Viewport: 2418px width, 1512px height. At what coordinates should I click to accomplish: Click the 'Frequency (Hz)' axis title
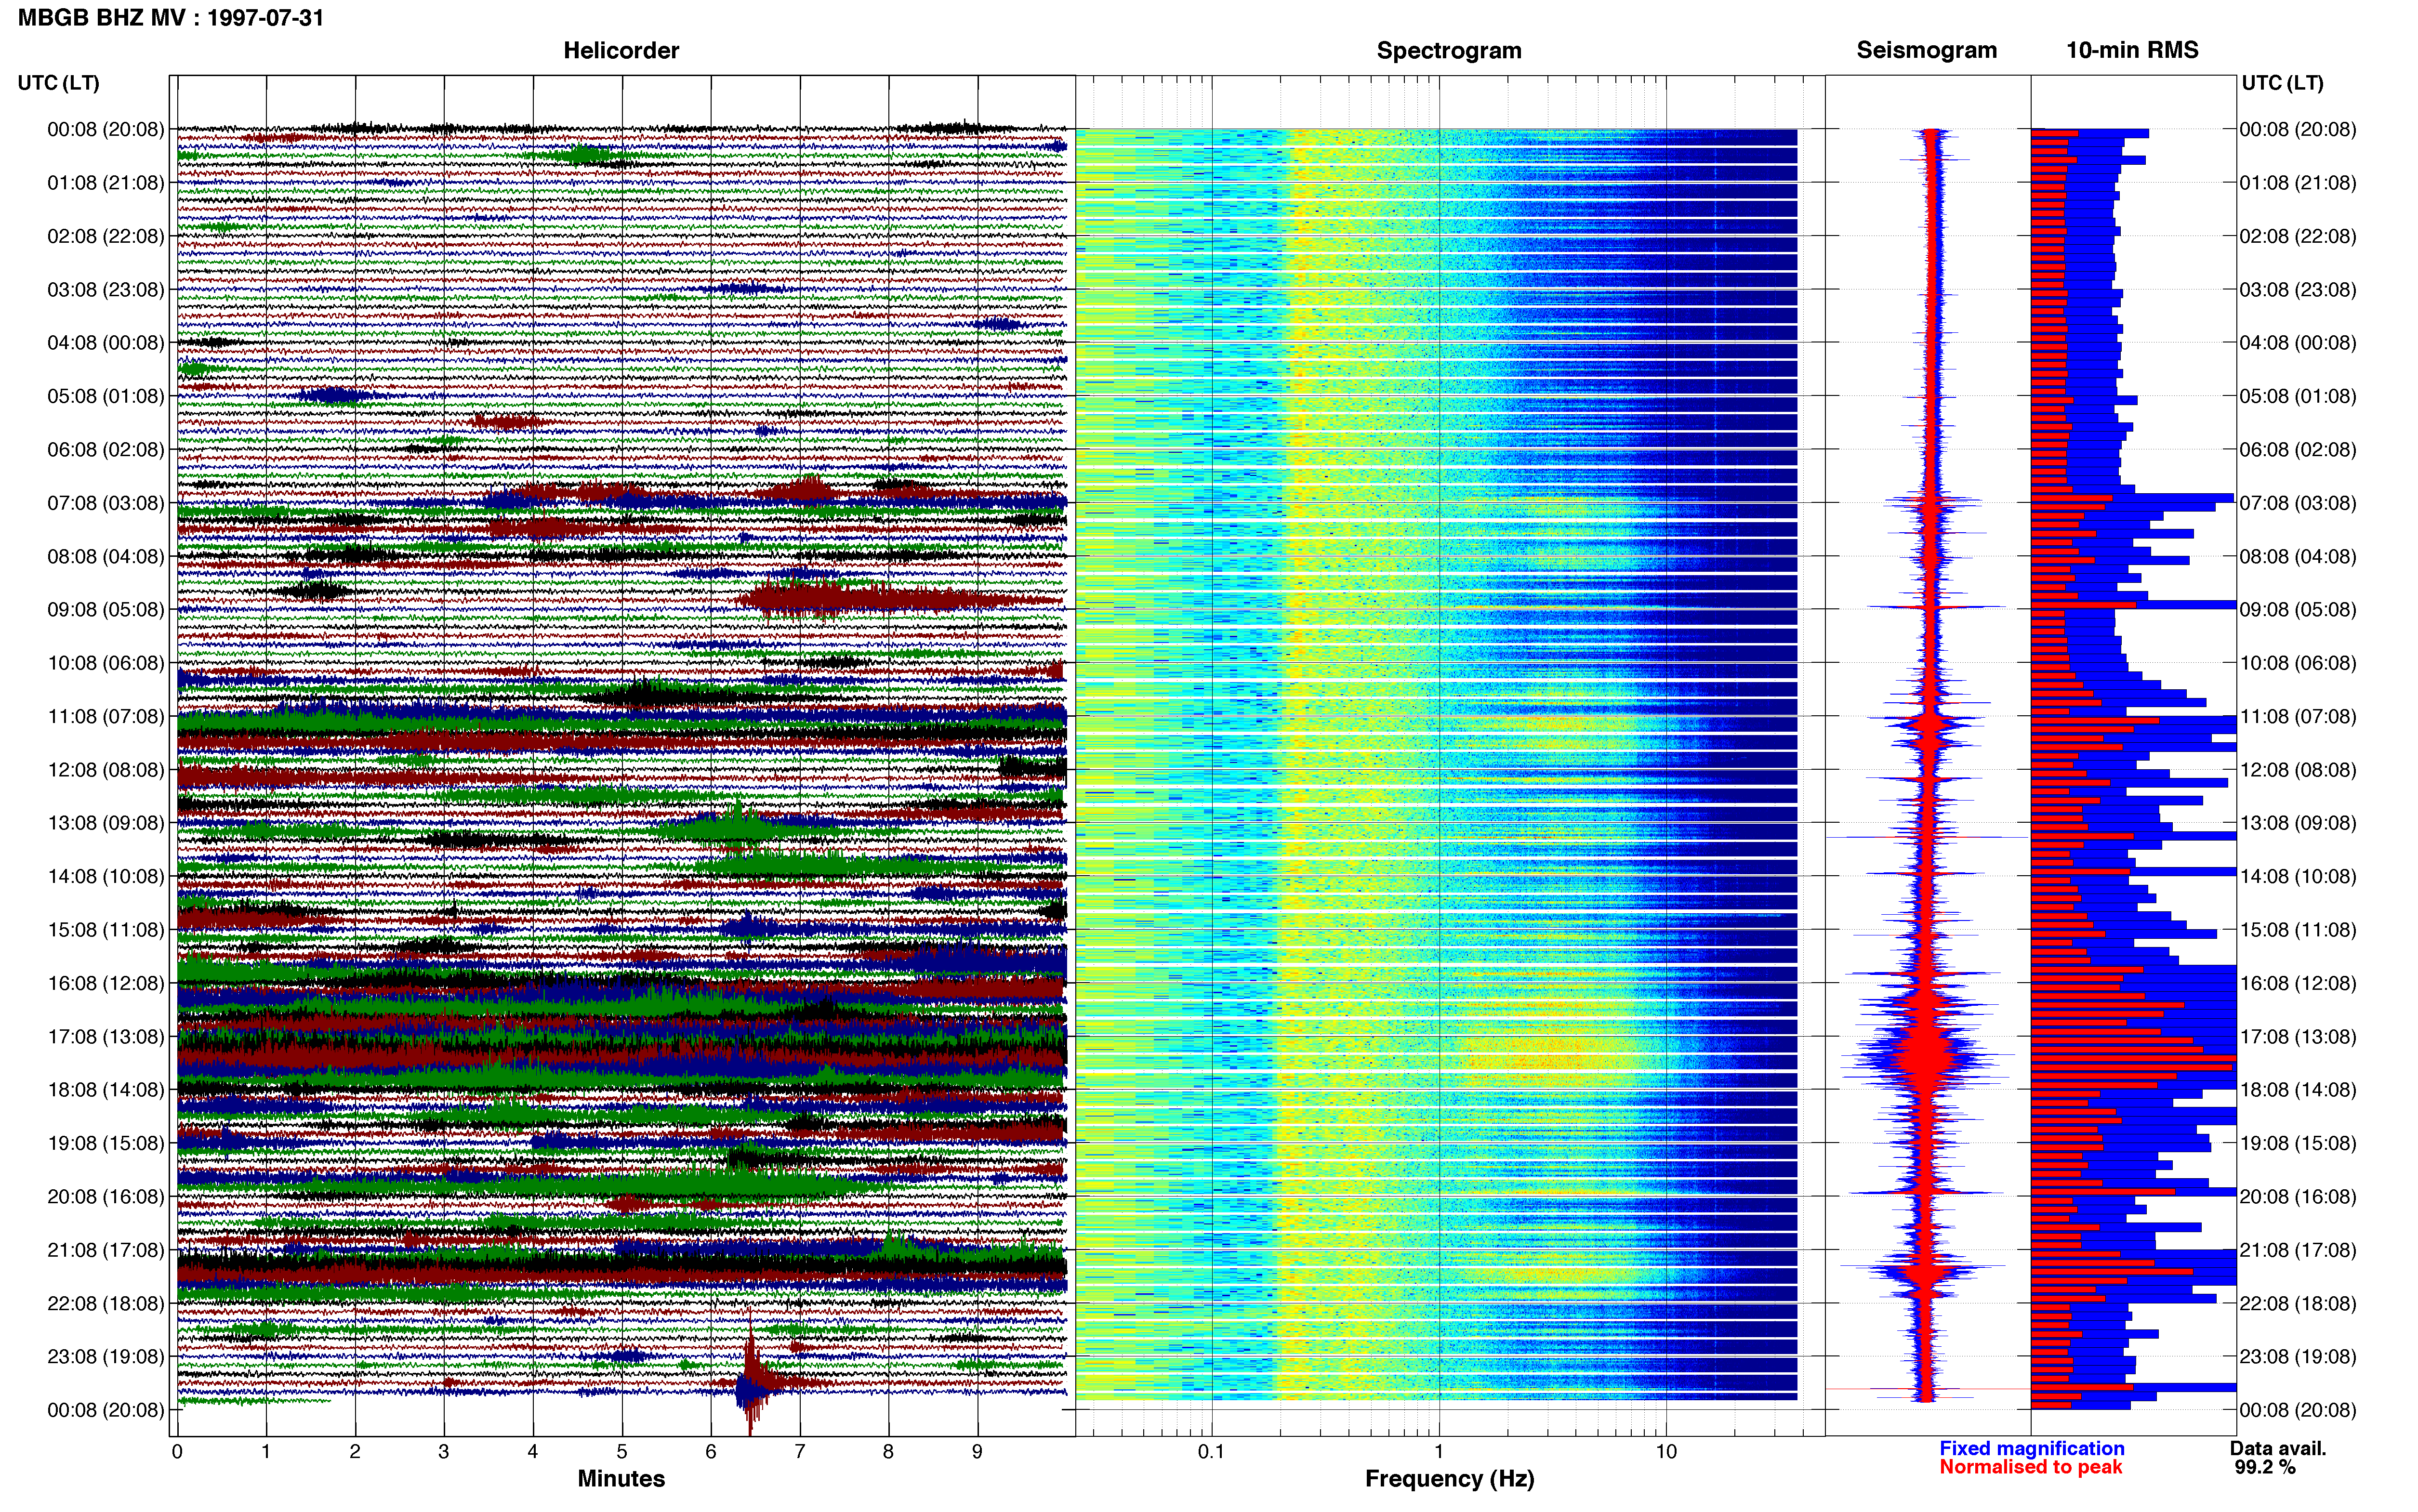coord(1449,1479)
